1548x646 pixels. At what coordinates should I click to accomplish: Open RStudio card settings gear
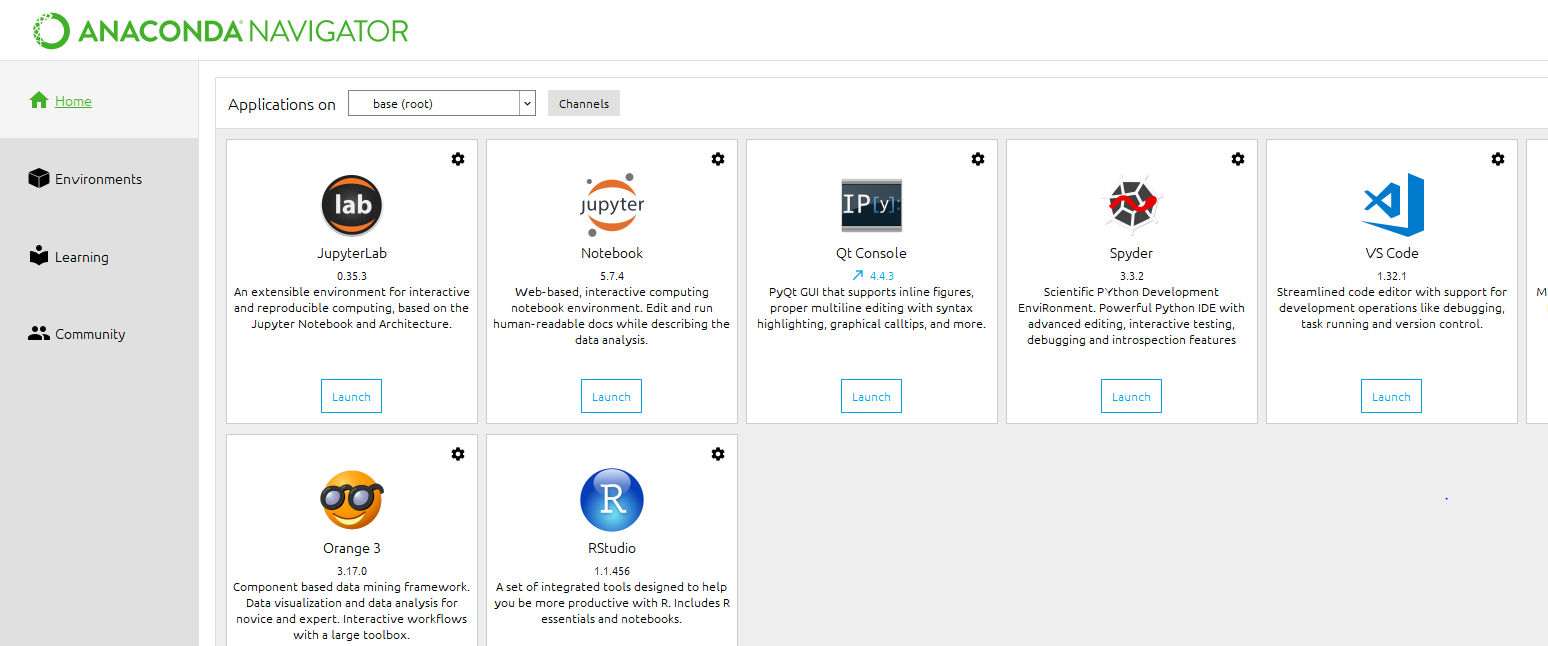718,454
